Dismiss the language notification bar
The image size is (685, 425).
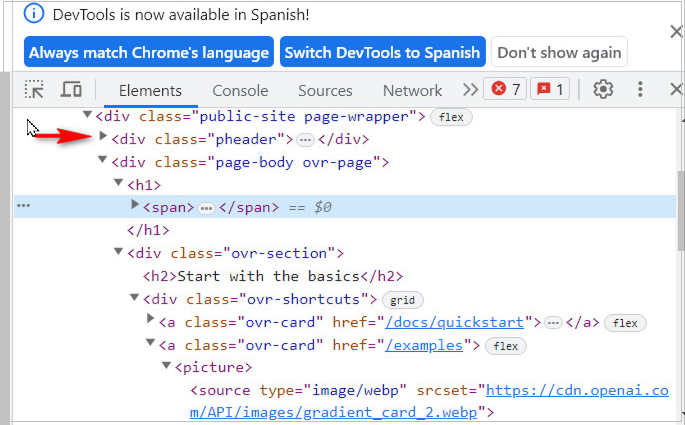pos(675,31)
